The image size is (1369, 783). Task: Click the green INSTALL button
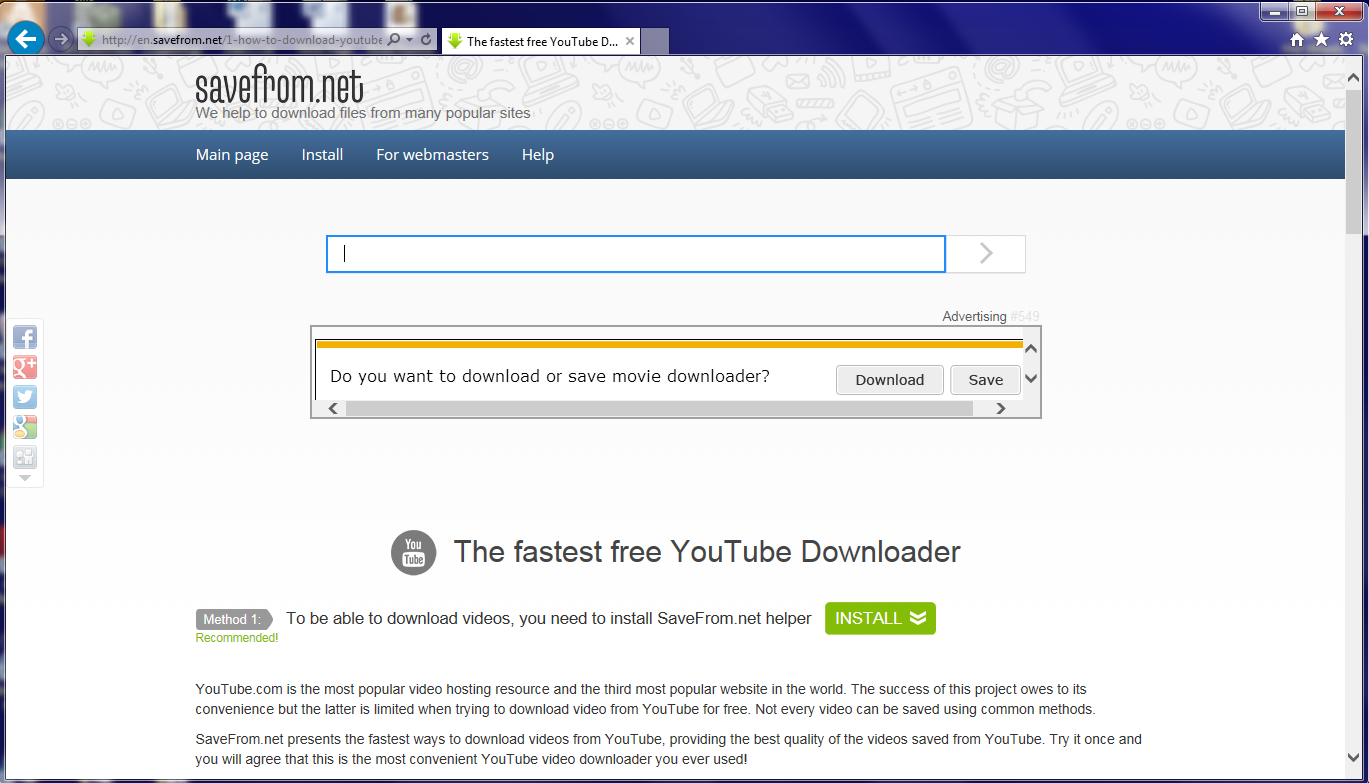tap(880, 618)
